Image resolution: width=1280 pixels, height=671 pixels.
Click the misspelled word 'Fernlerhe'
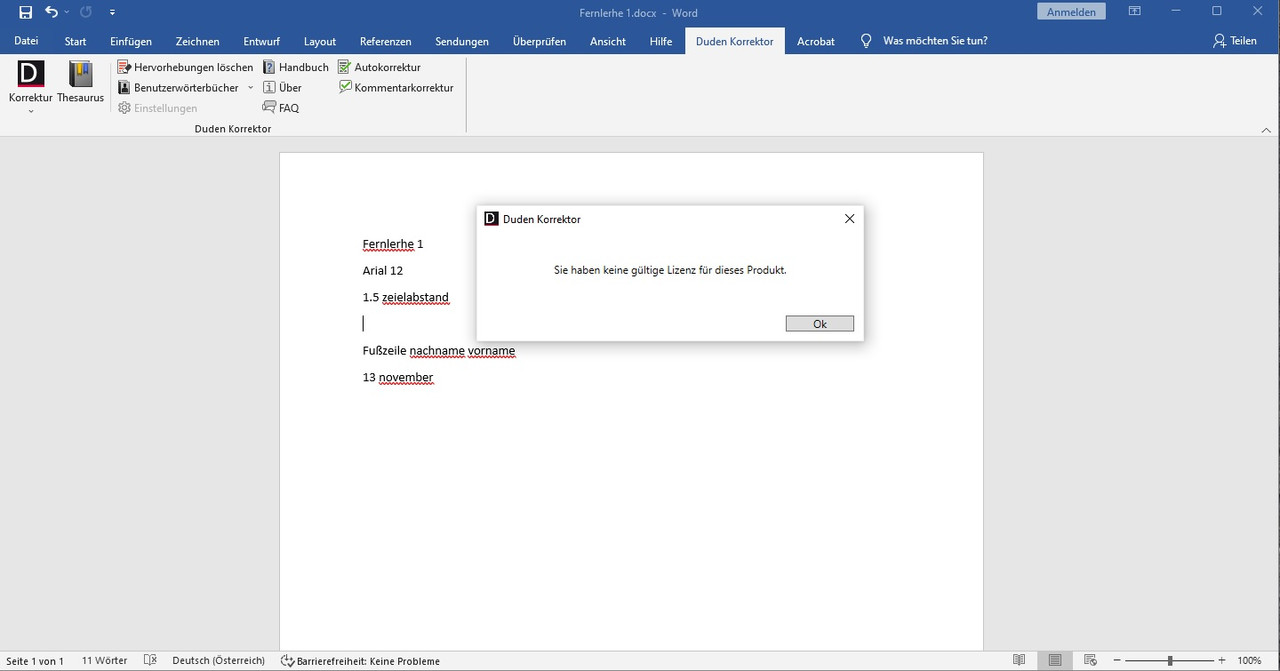388,244
